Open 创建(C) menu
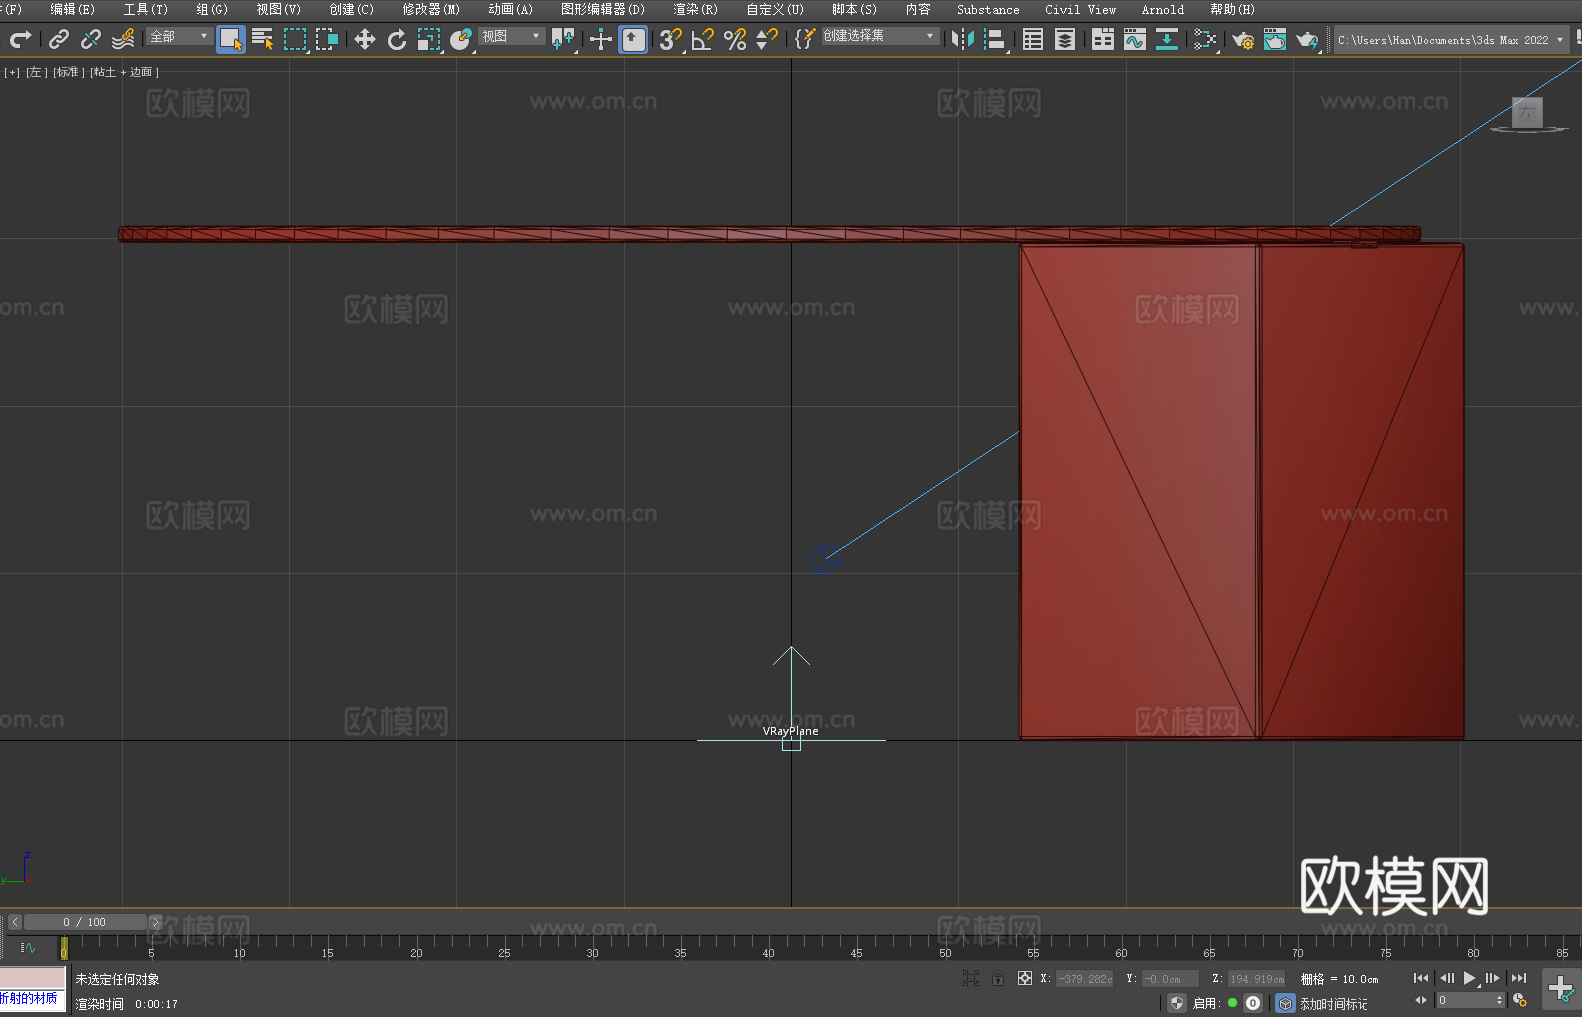Viewport: 1582px width, 1017px height. (x=351, y=9)
